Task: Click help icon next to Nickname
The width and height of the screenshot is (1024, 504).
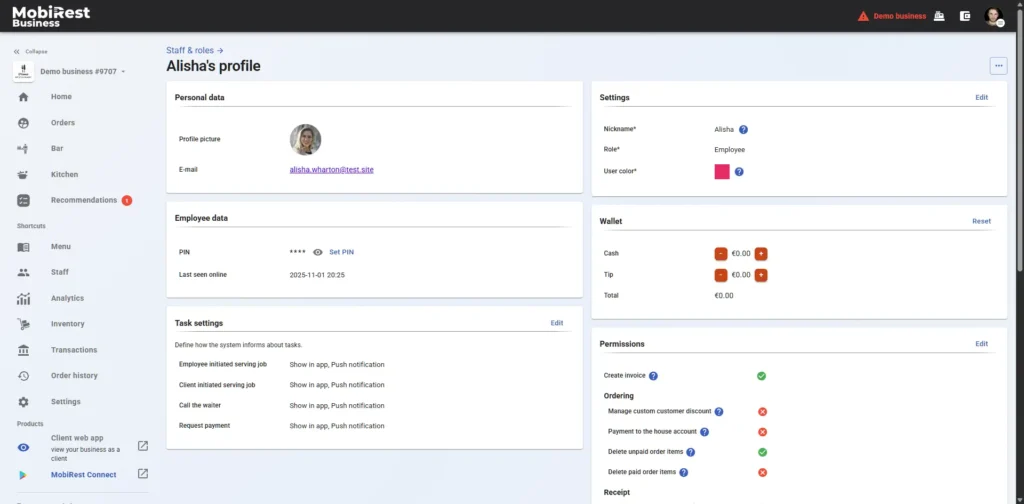Action: tap(743, 129)
